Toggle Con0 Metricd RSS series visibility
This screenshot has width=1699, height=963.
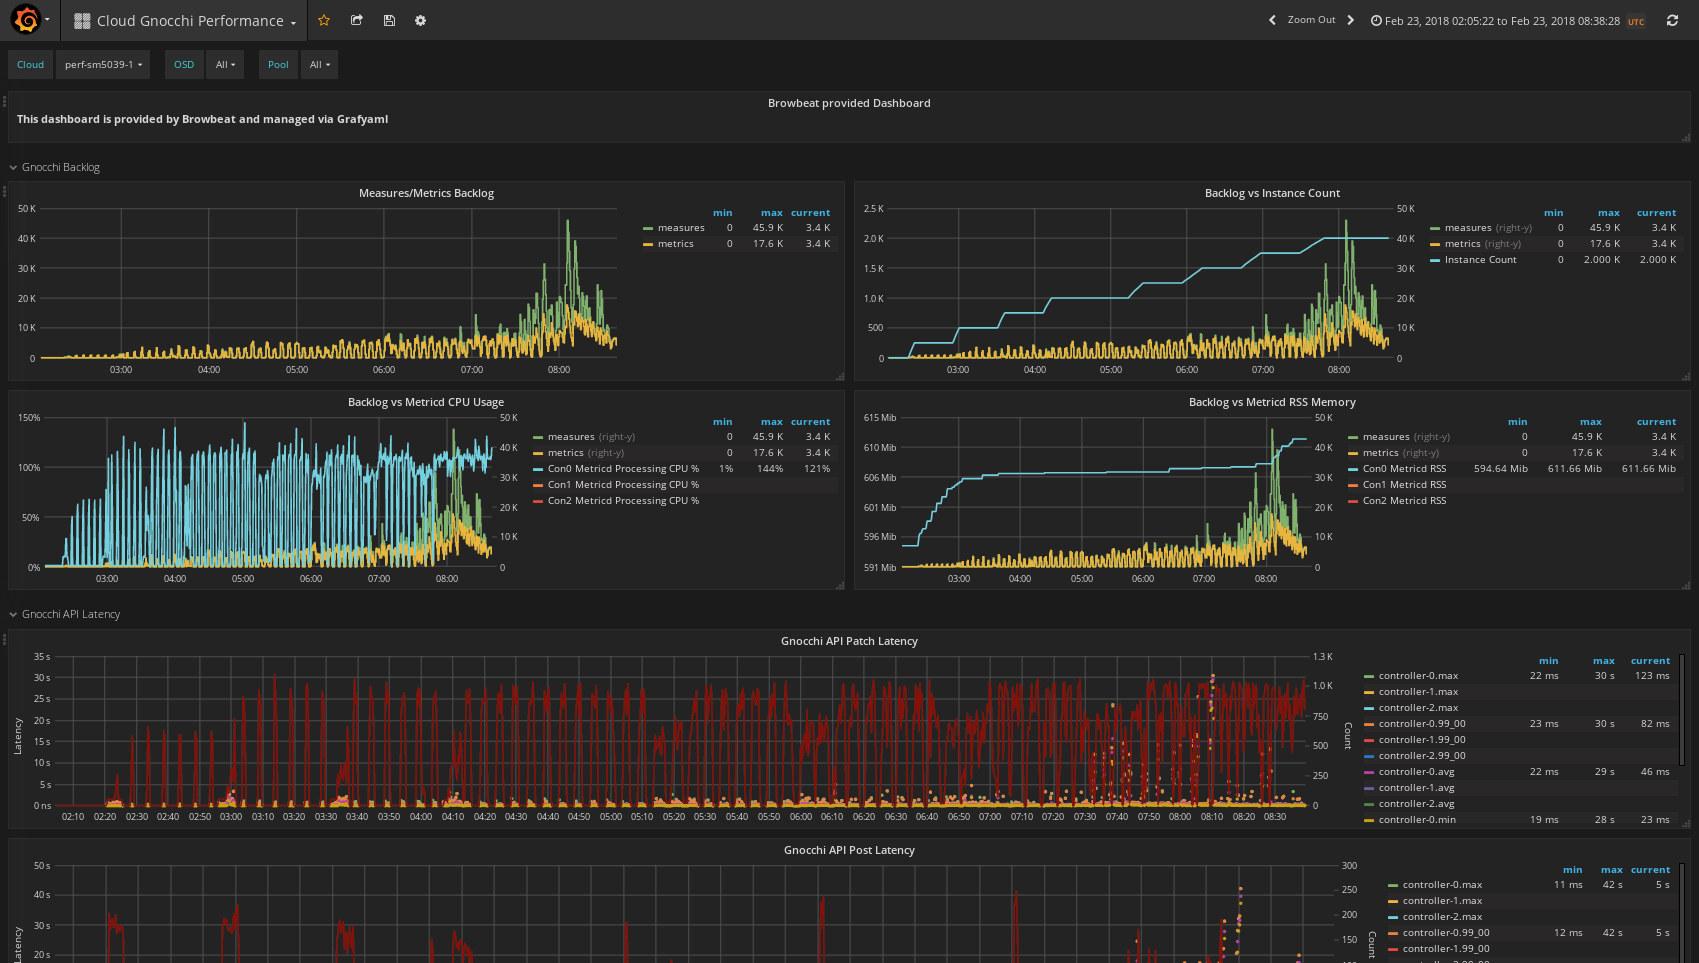pyautogui.click(x=1404, y=469)
